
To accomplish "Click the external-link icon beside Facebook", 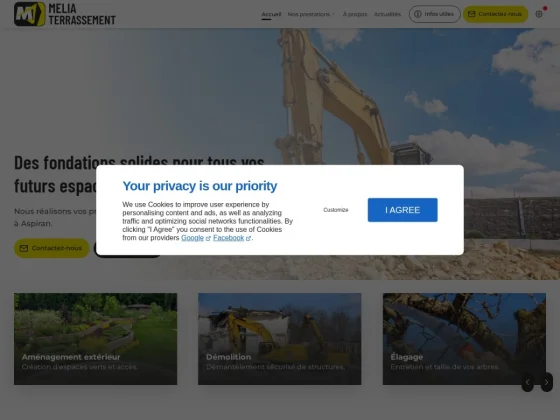I will click(248, 239).
